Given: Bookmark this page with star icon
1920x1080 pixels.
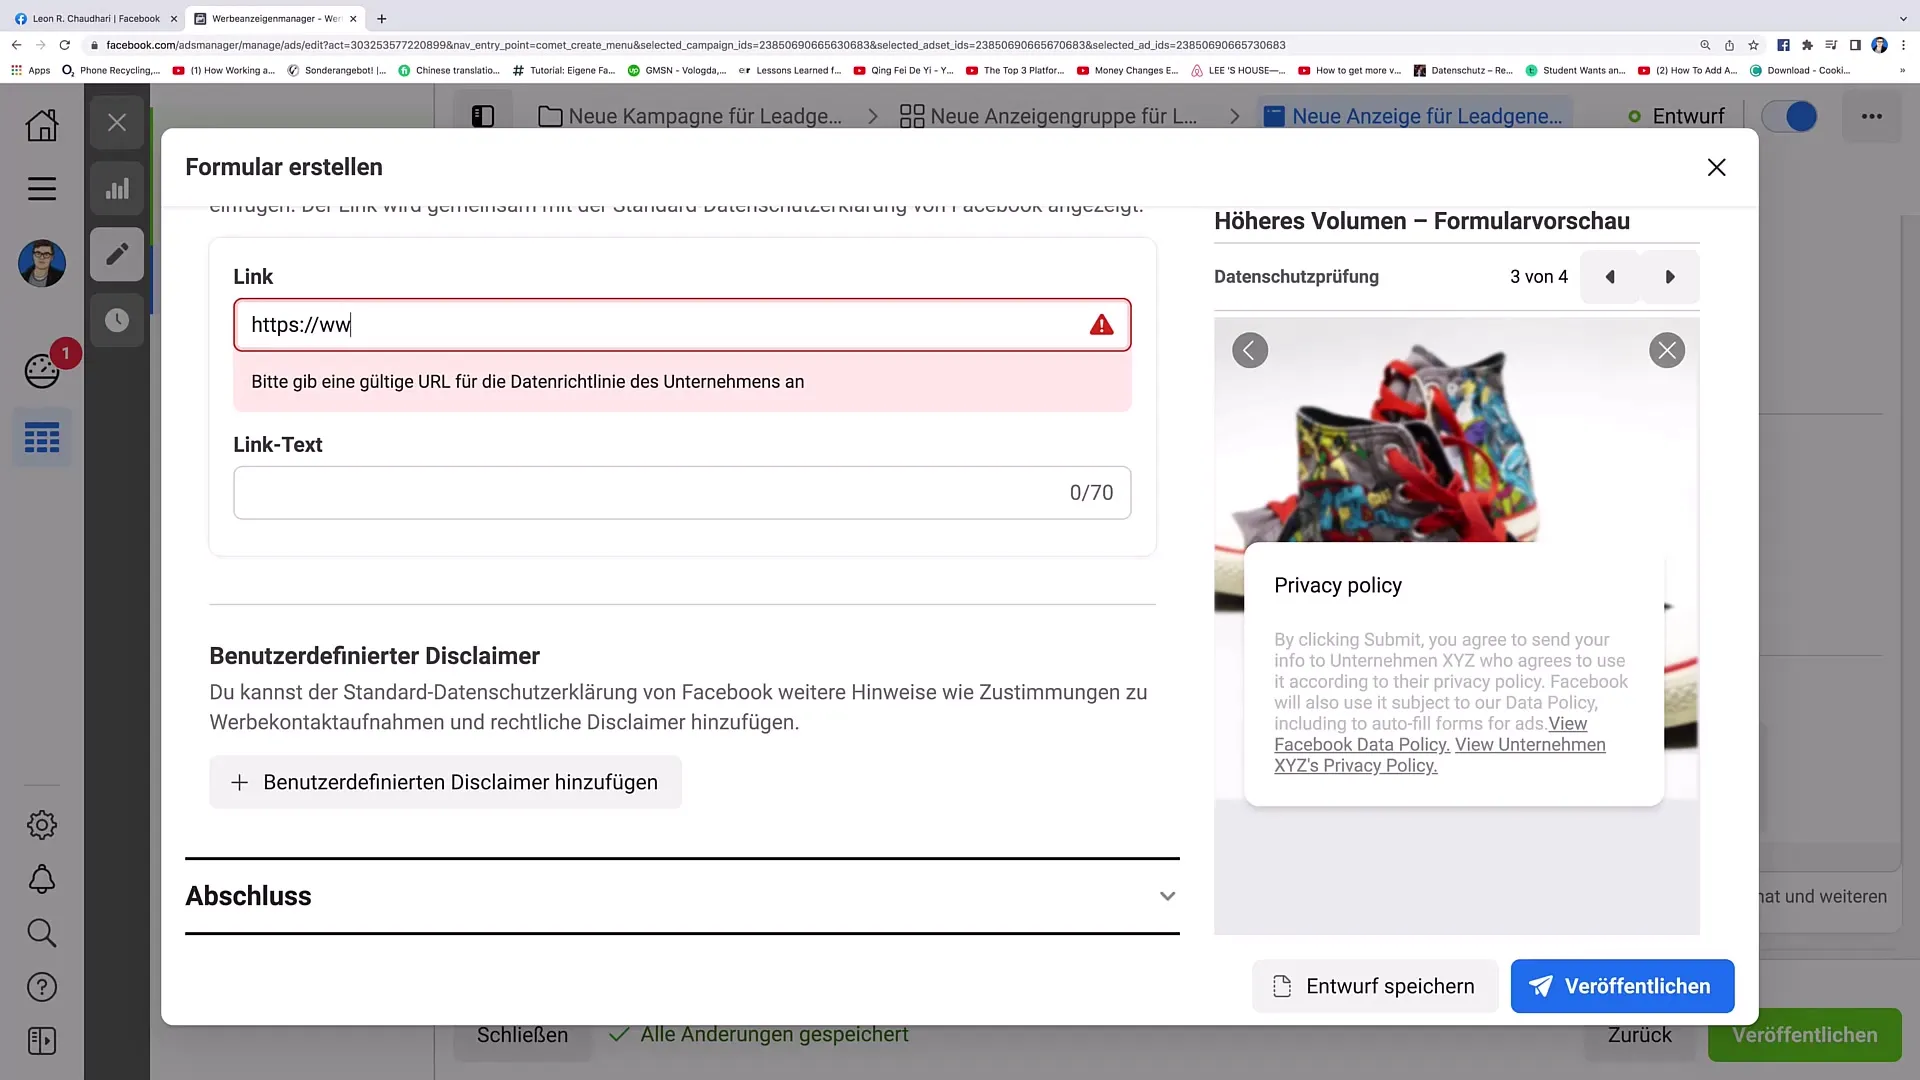Looking at the screenshot, I should [x=1753, y=45].
